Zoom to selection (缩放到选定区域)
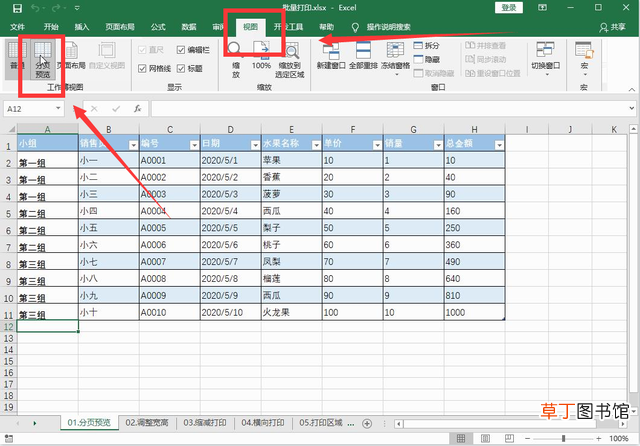 coord(289,60)
